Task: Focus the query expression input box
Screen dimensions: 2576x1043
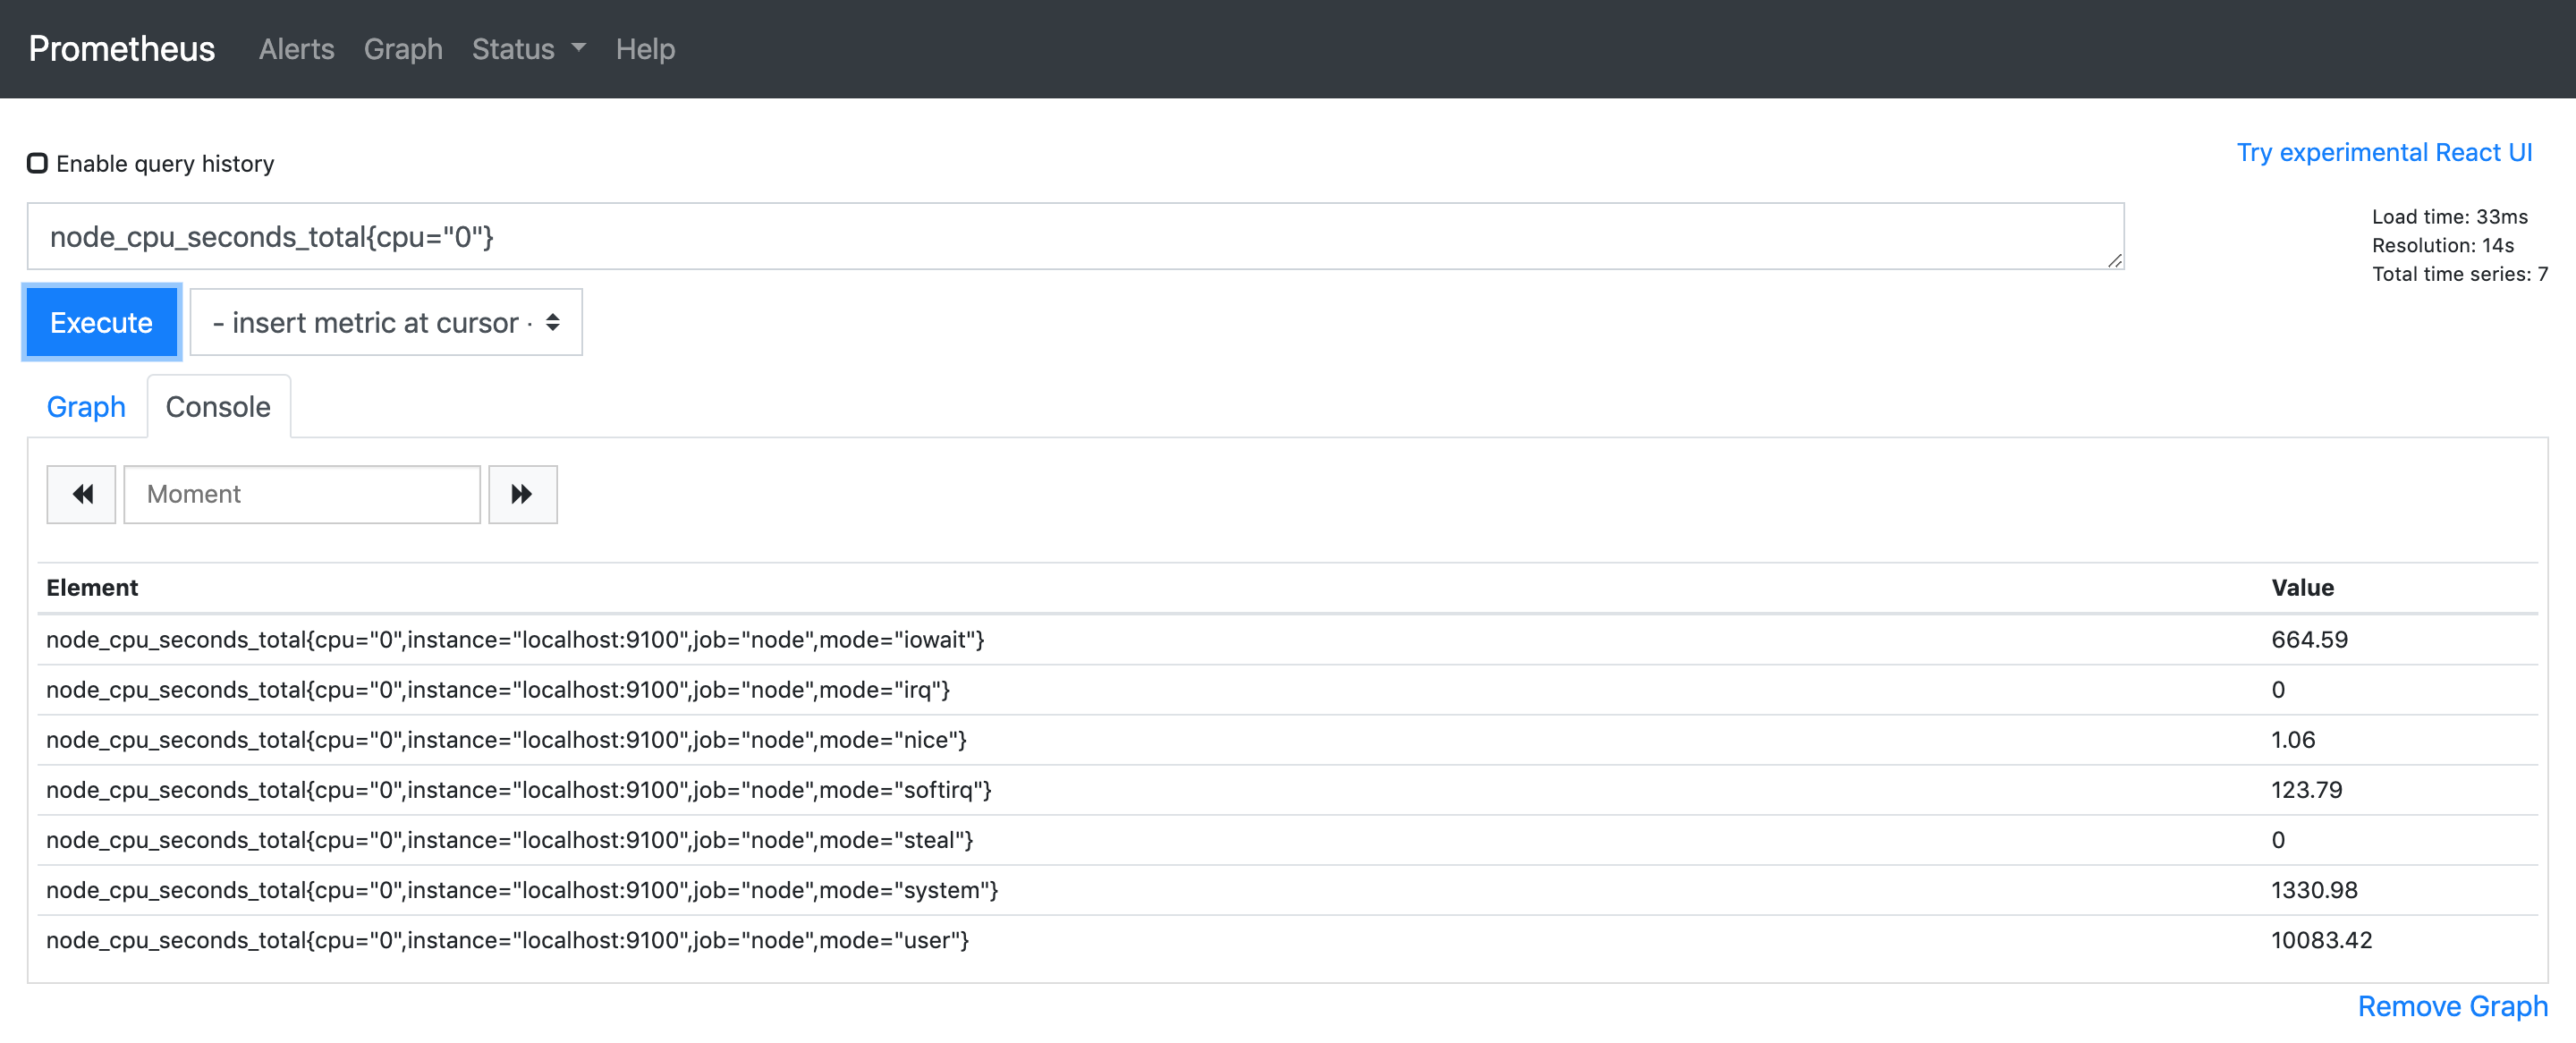Action: (x=1075, y=237)
